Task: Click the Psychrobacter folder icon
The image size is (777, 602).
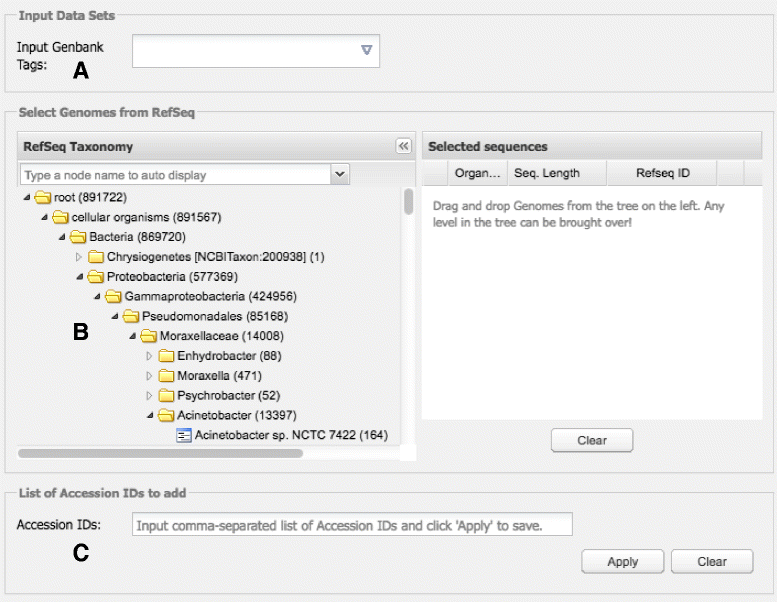Action: tap(167, 395)
